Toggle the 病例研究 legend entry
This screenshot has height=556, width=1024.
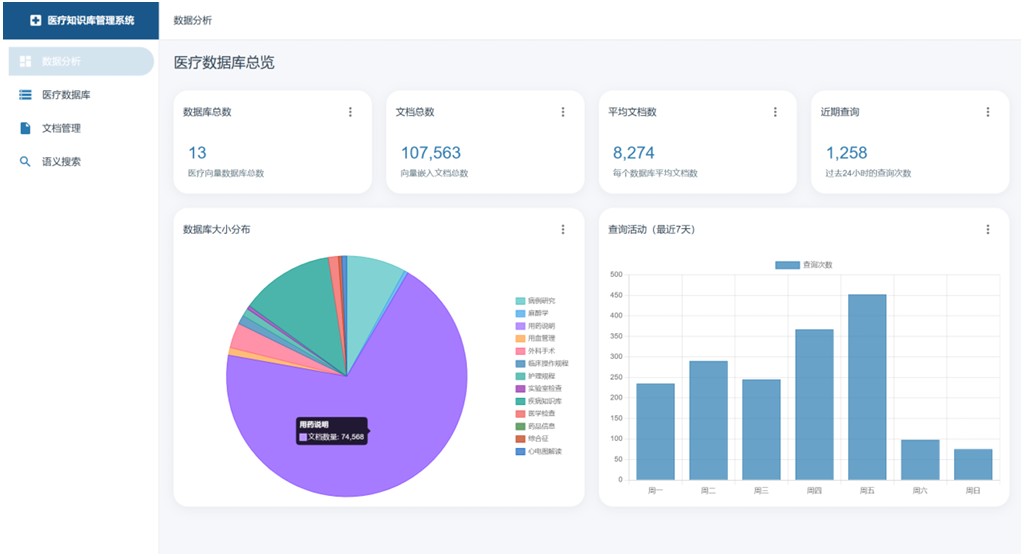coord(535,301)
